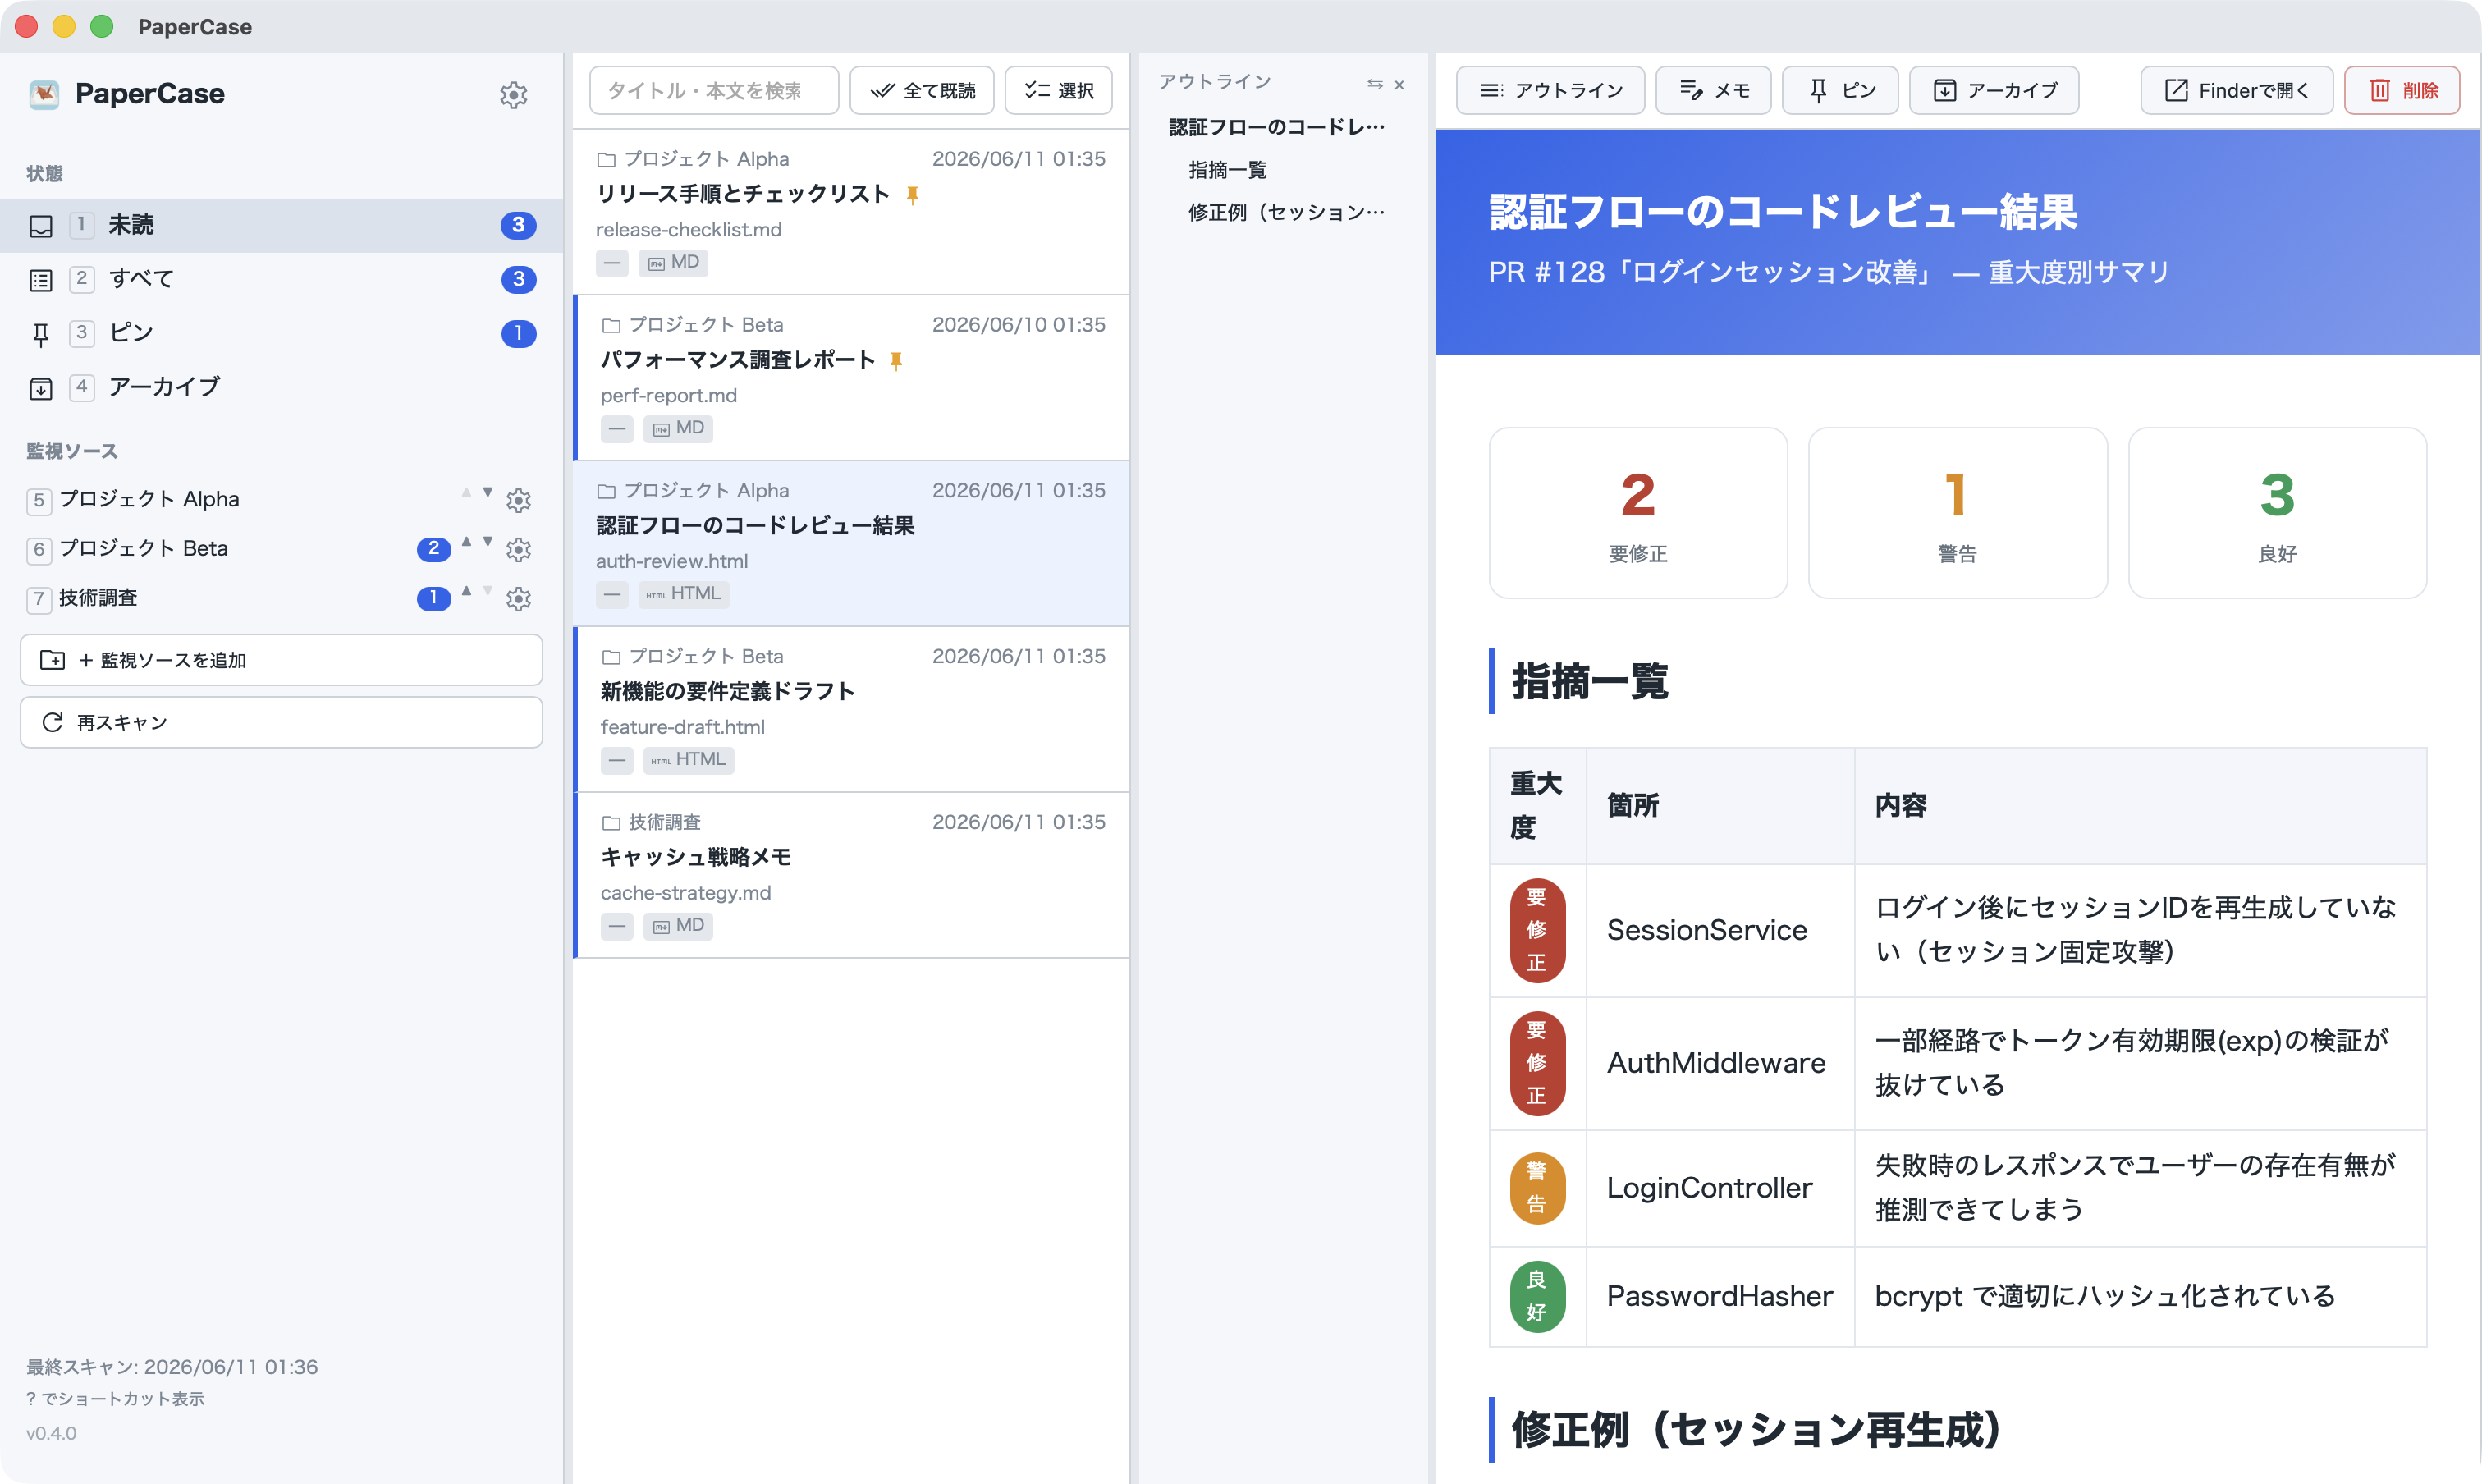2482x1484 pixels.
Task: Click PasswordHasher cell in the table
Action: click(x=1720, y=1296)
